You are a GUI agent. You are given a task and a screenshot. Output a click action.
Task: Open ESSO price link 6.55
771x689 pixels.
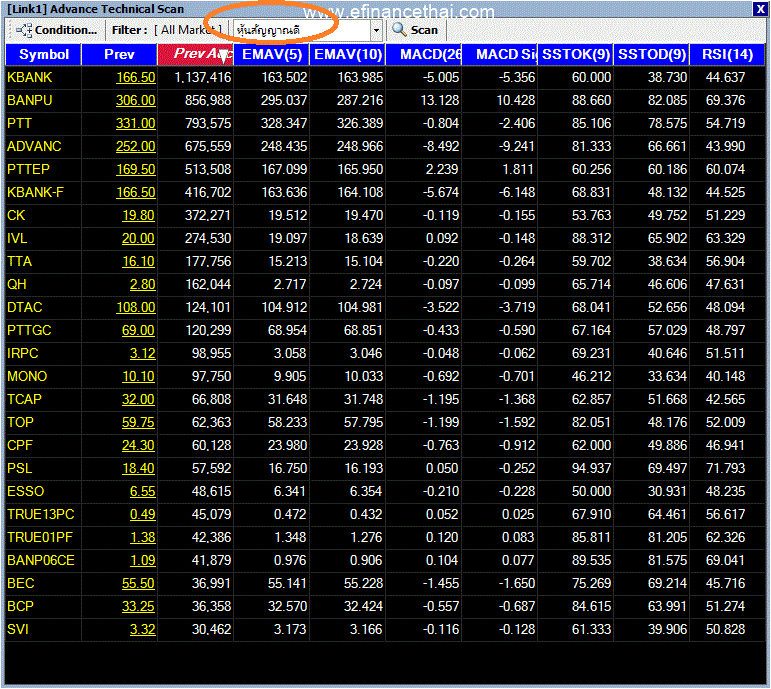click(143, 491)
